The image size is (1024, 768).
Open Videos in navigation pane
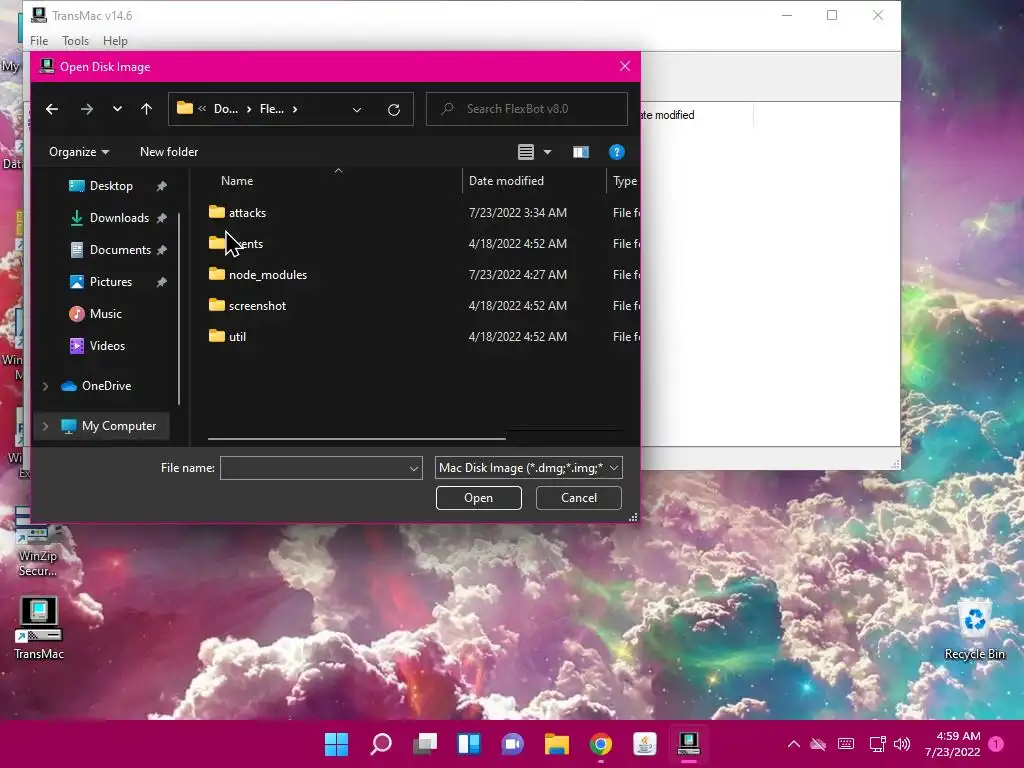point(106,345)
